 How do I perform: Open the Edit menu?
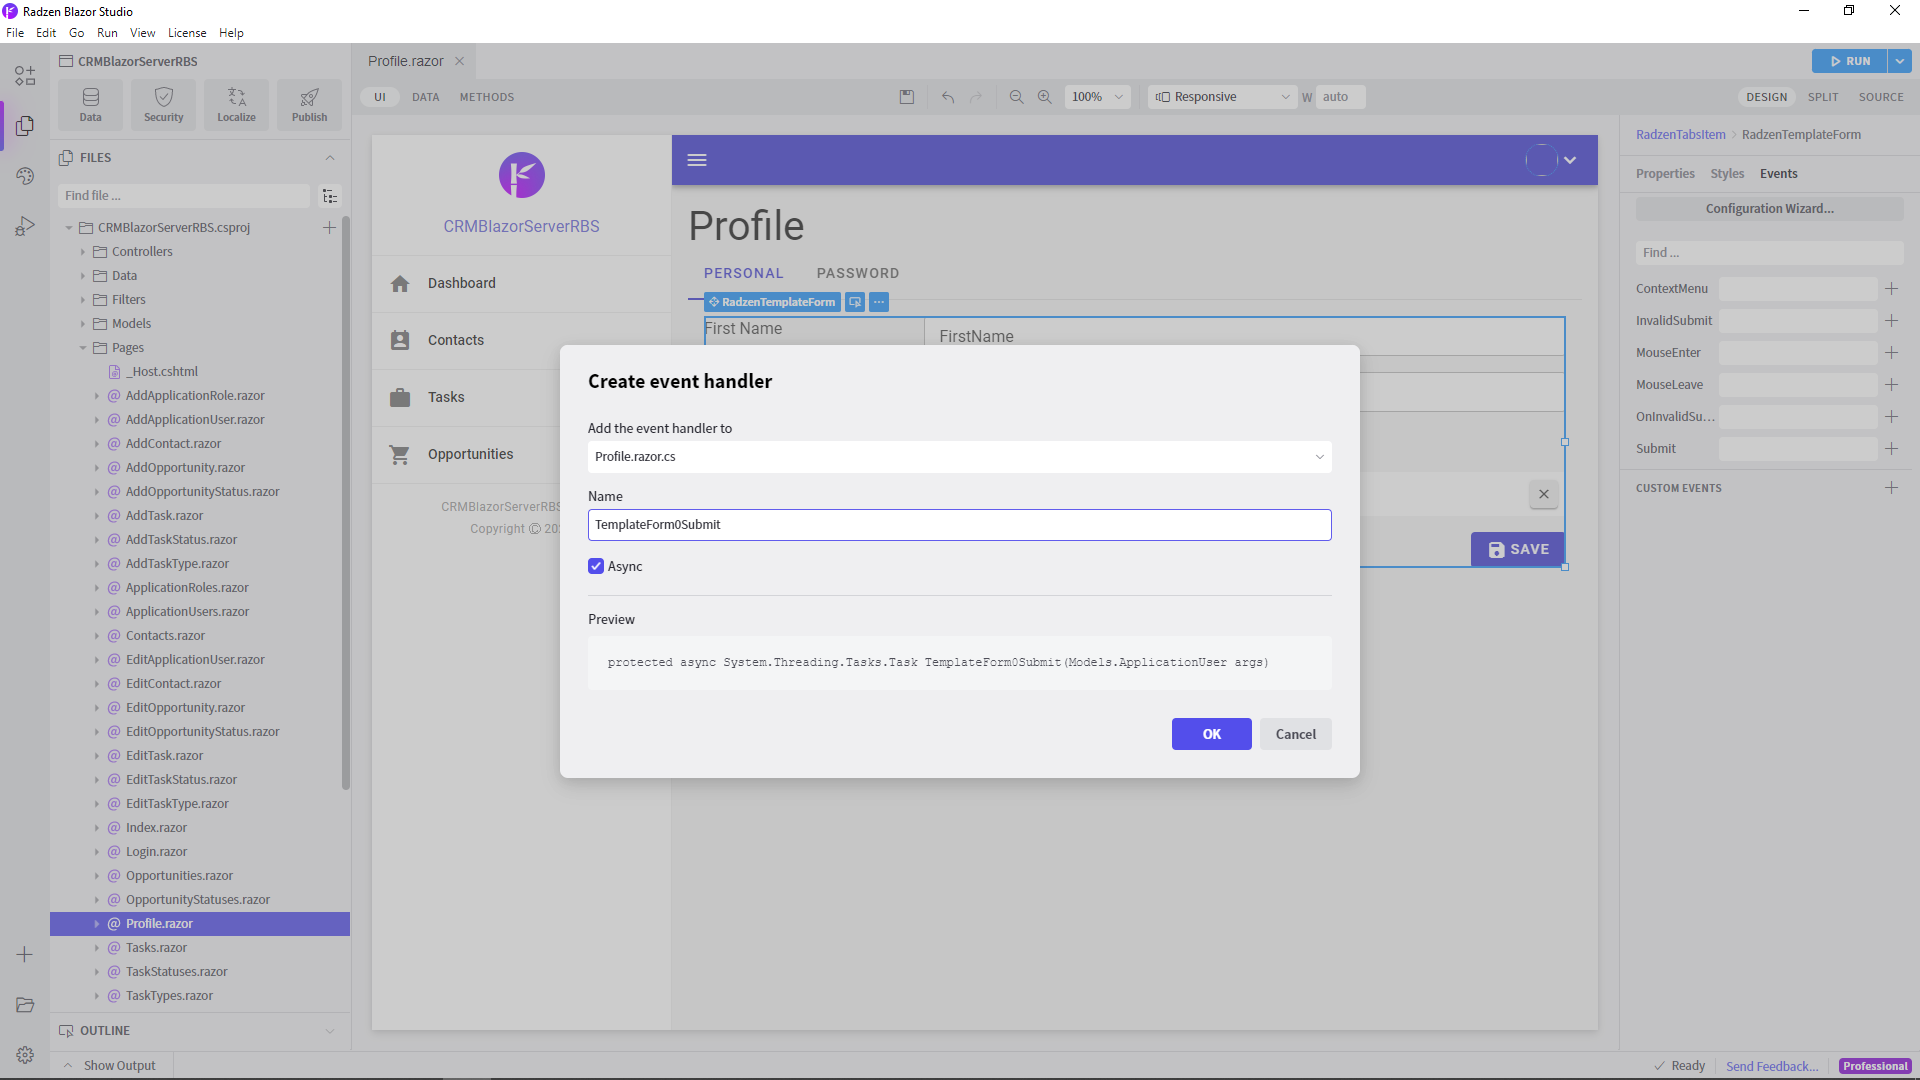coord(46,33)
